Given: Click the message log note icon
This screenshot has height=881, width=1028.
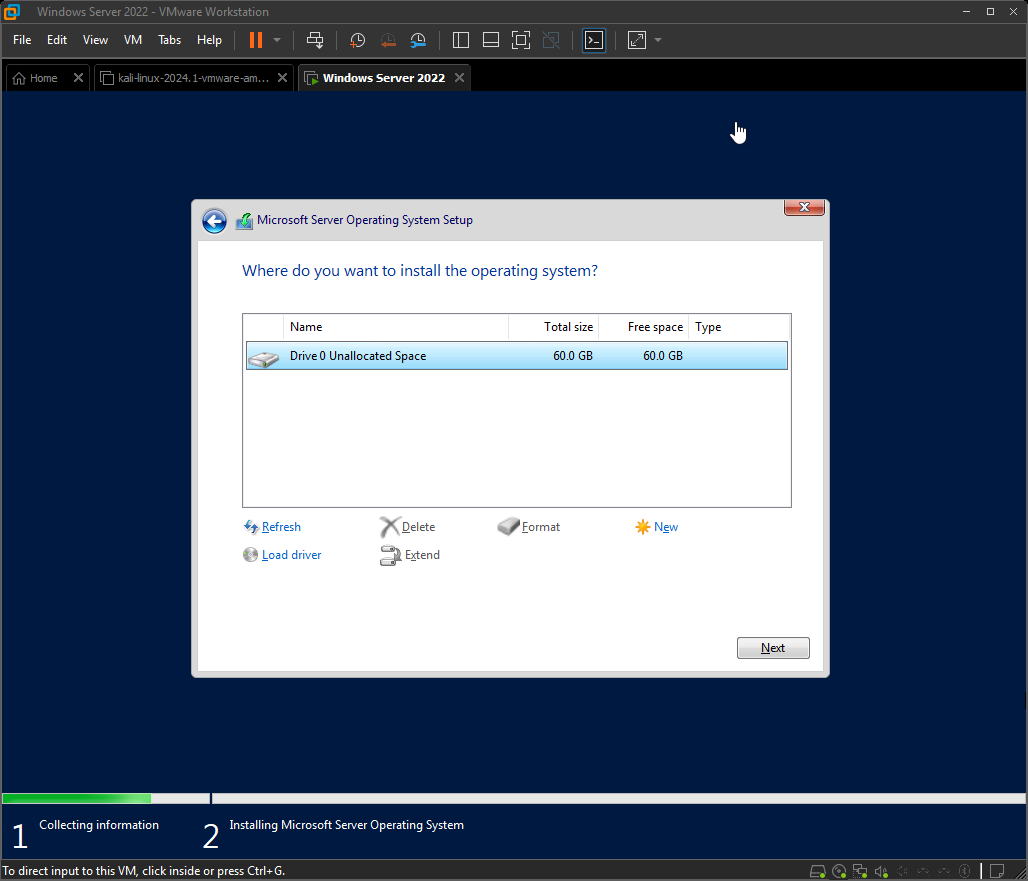Looking at the screenshot, I should coord(997,871).
